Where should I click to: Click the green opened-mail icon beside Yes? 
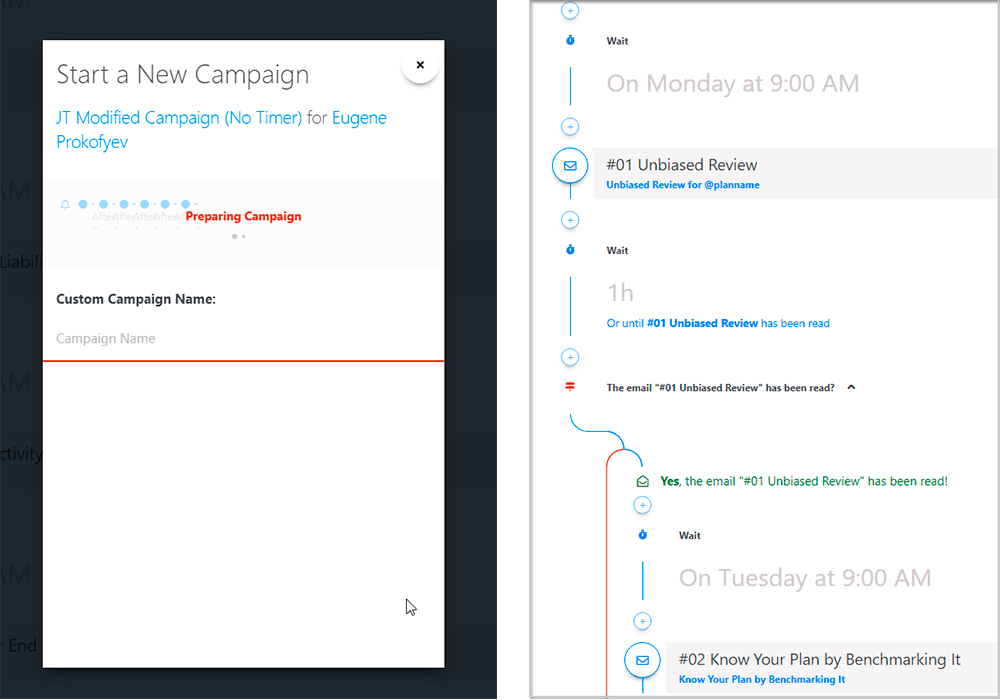[x=643, y=481]
